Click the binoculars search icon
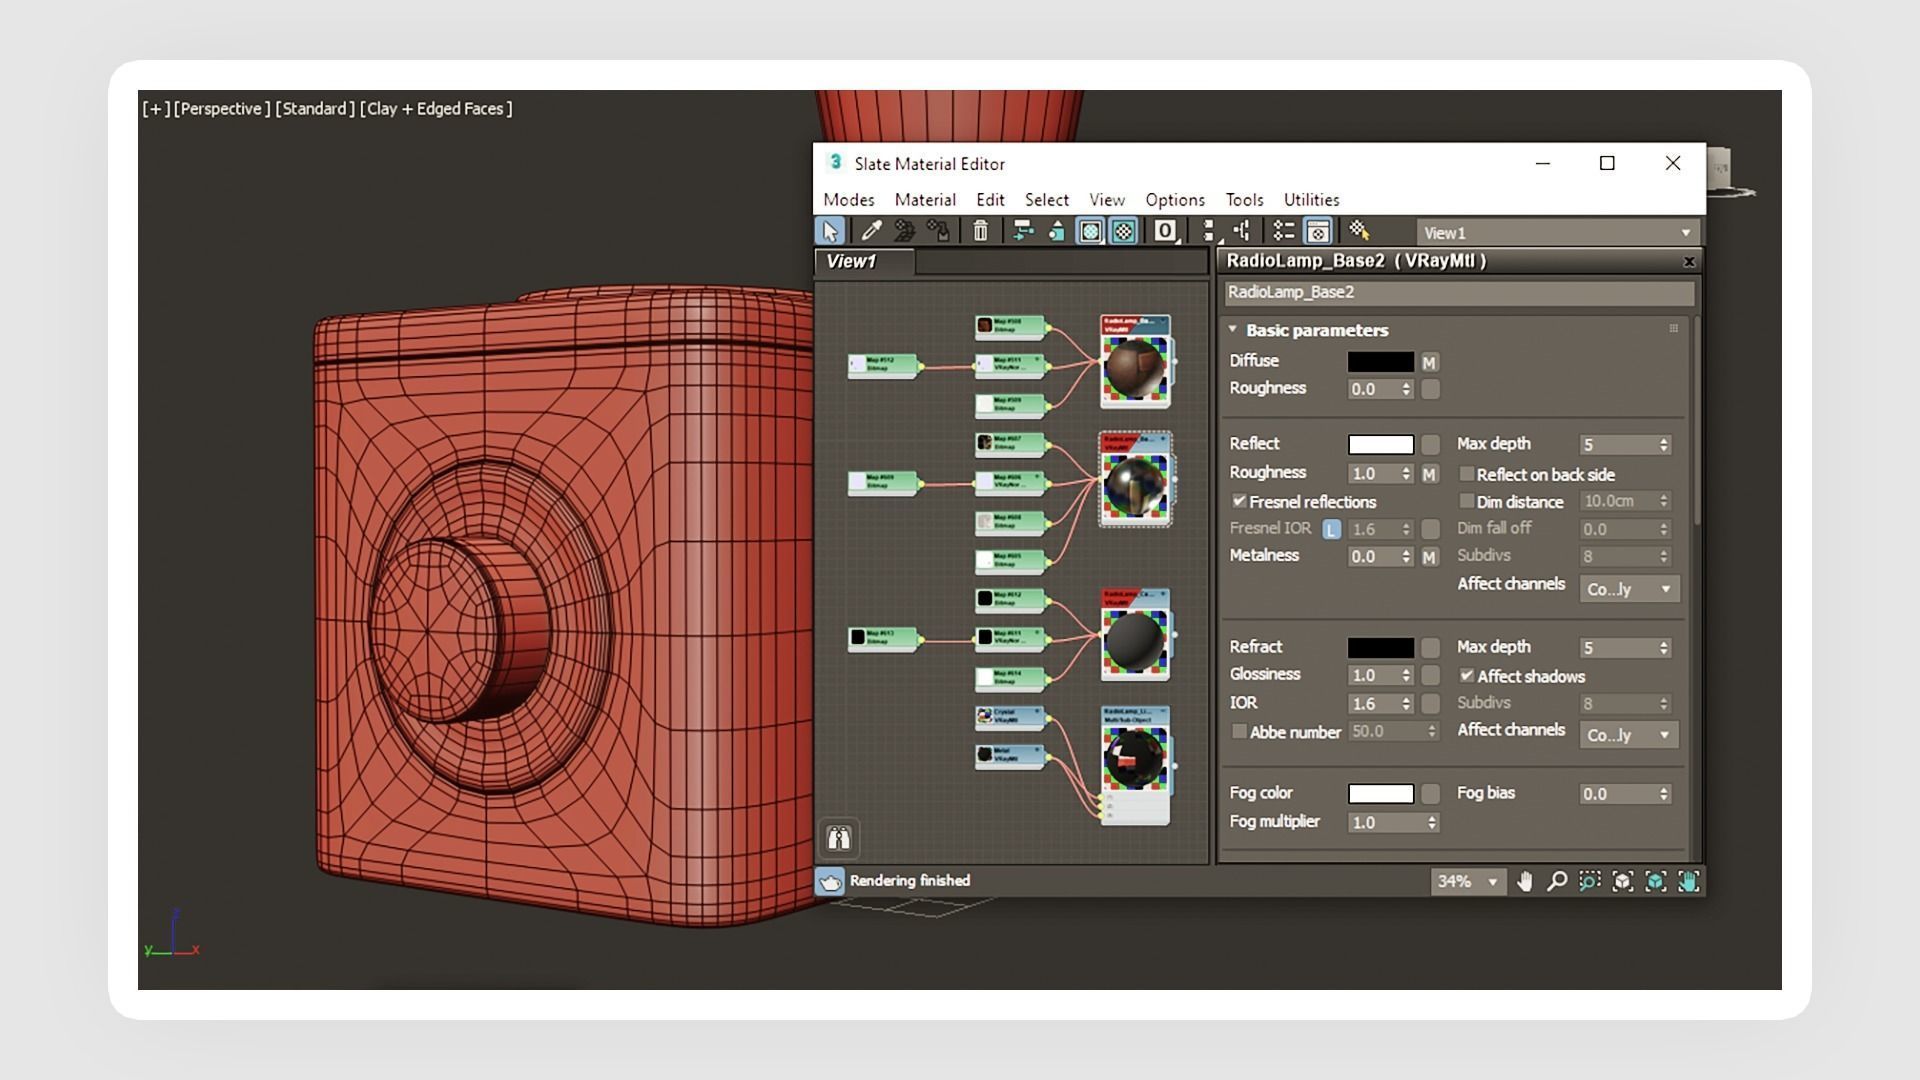 pyautogui.click(x=838, y=838)
